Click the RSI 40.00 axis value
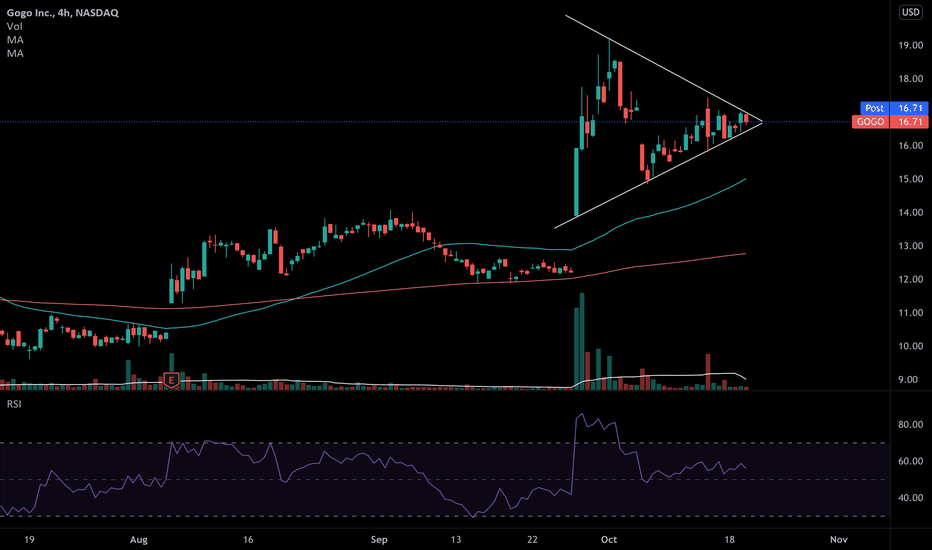Viewport: 932px width, 550px height. [911, 498]
